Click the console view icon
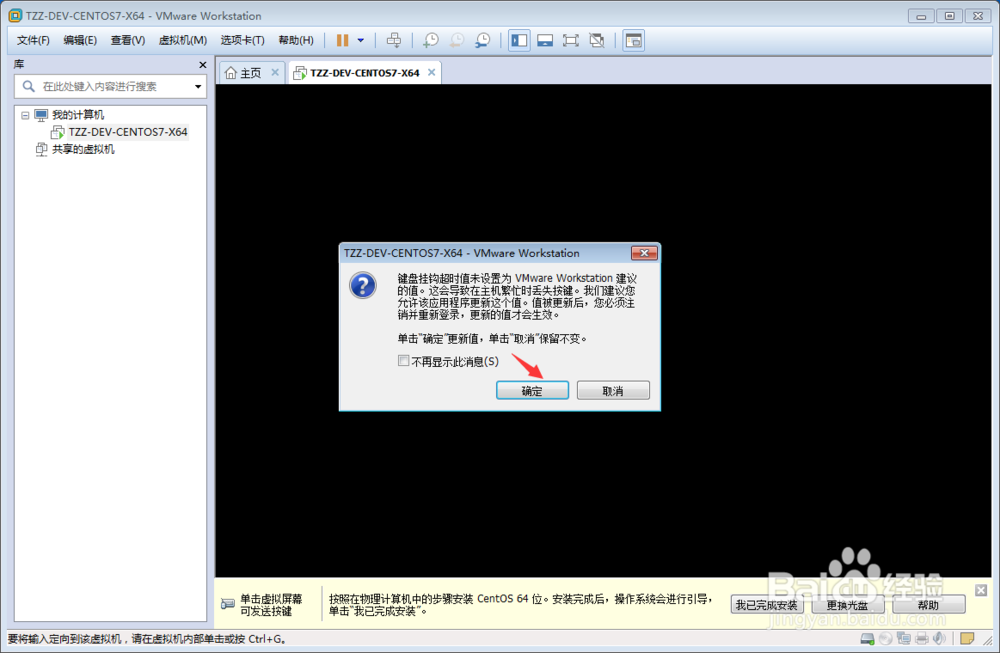 point(633,41)
